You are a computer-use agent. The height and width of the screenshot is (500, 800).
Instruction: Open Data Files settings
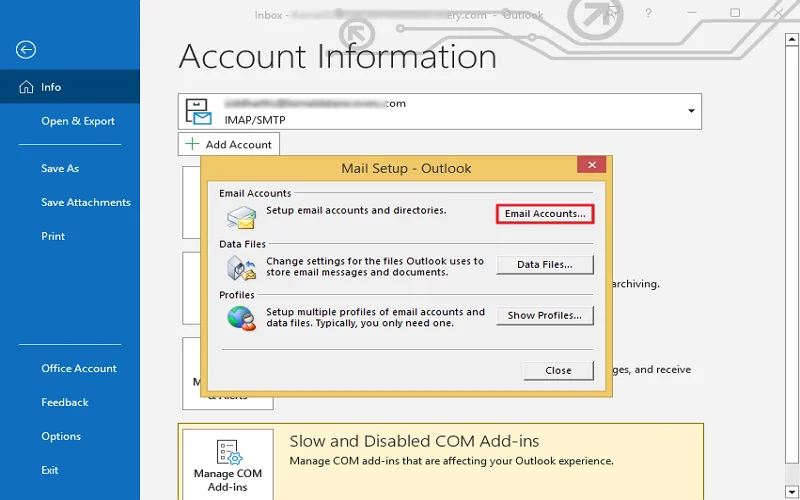pos(545,265)
